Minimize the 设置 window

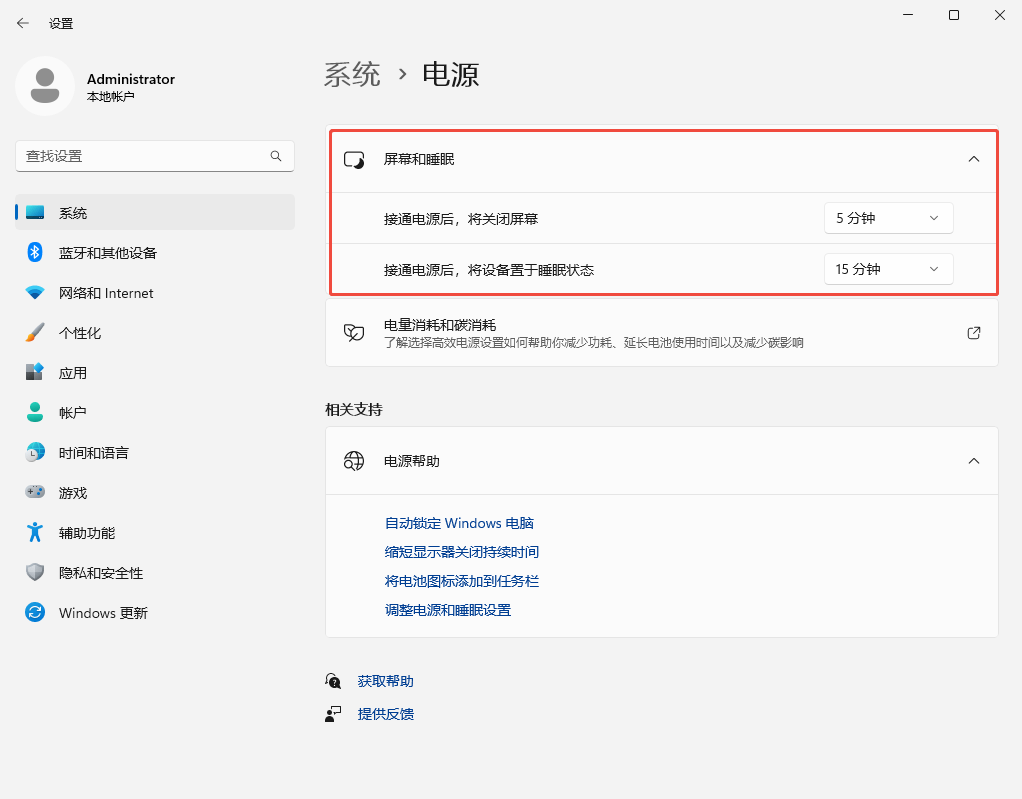(x=908, y=14)
